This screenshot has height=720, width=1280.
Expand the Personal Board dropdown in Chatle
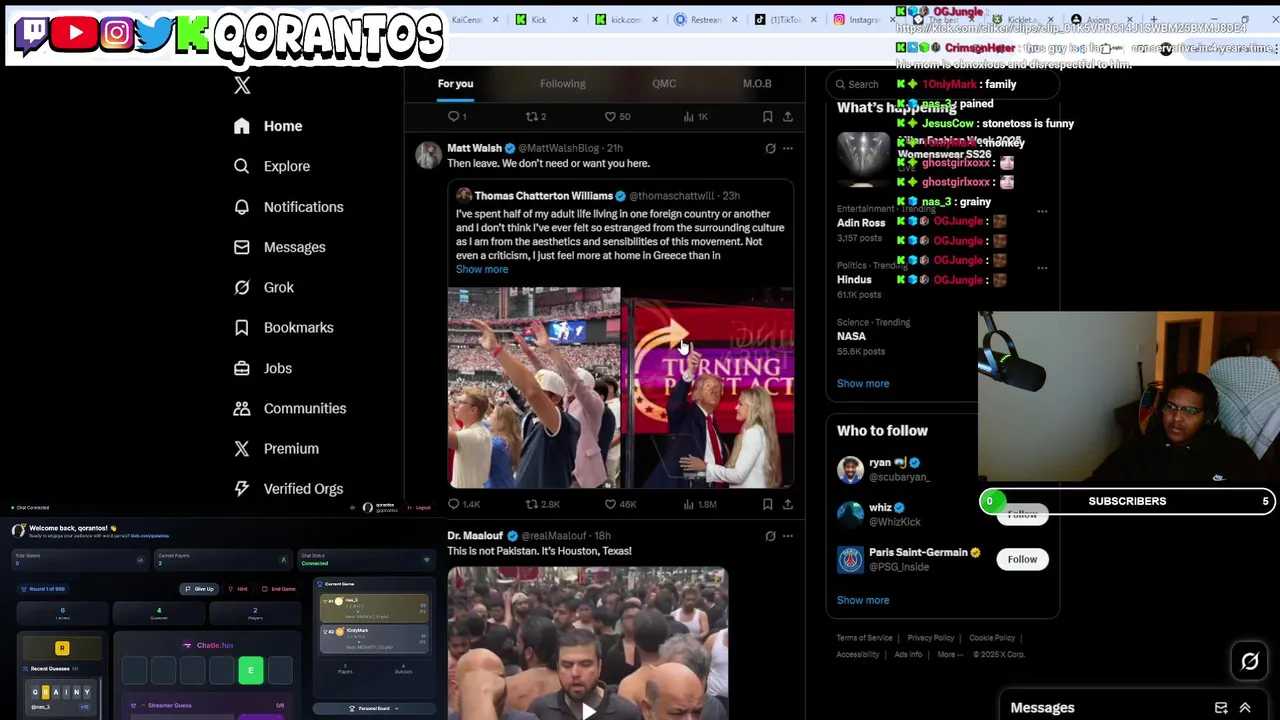[x=374, y=709]
